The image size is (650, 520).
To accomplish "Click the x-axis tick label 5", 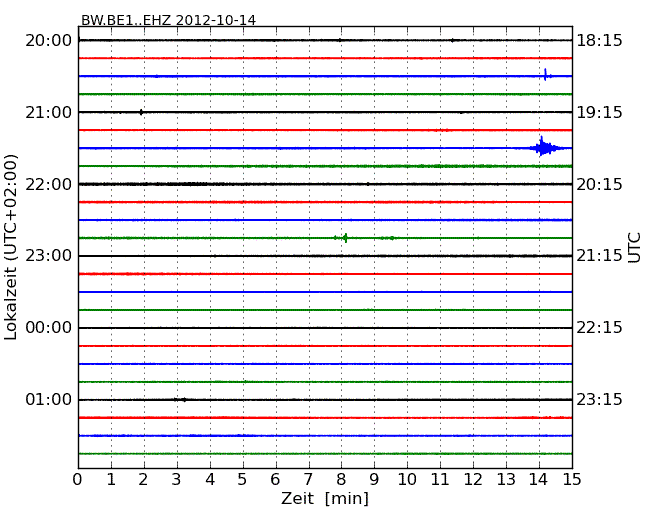I will click(x=242, y=480).
